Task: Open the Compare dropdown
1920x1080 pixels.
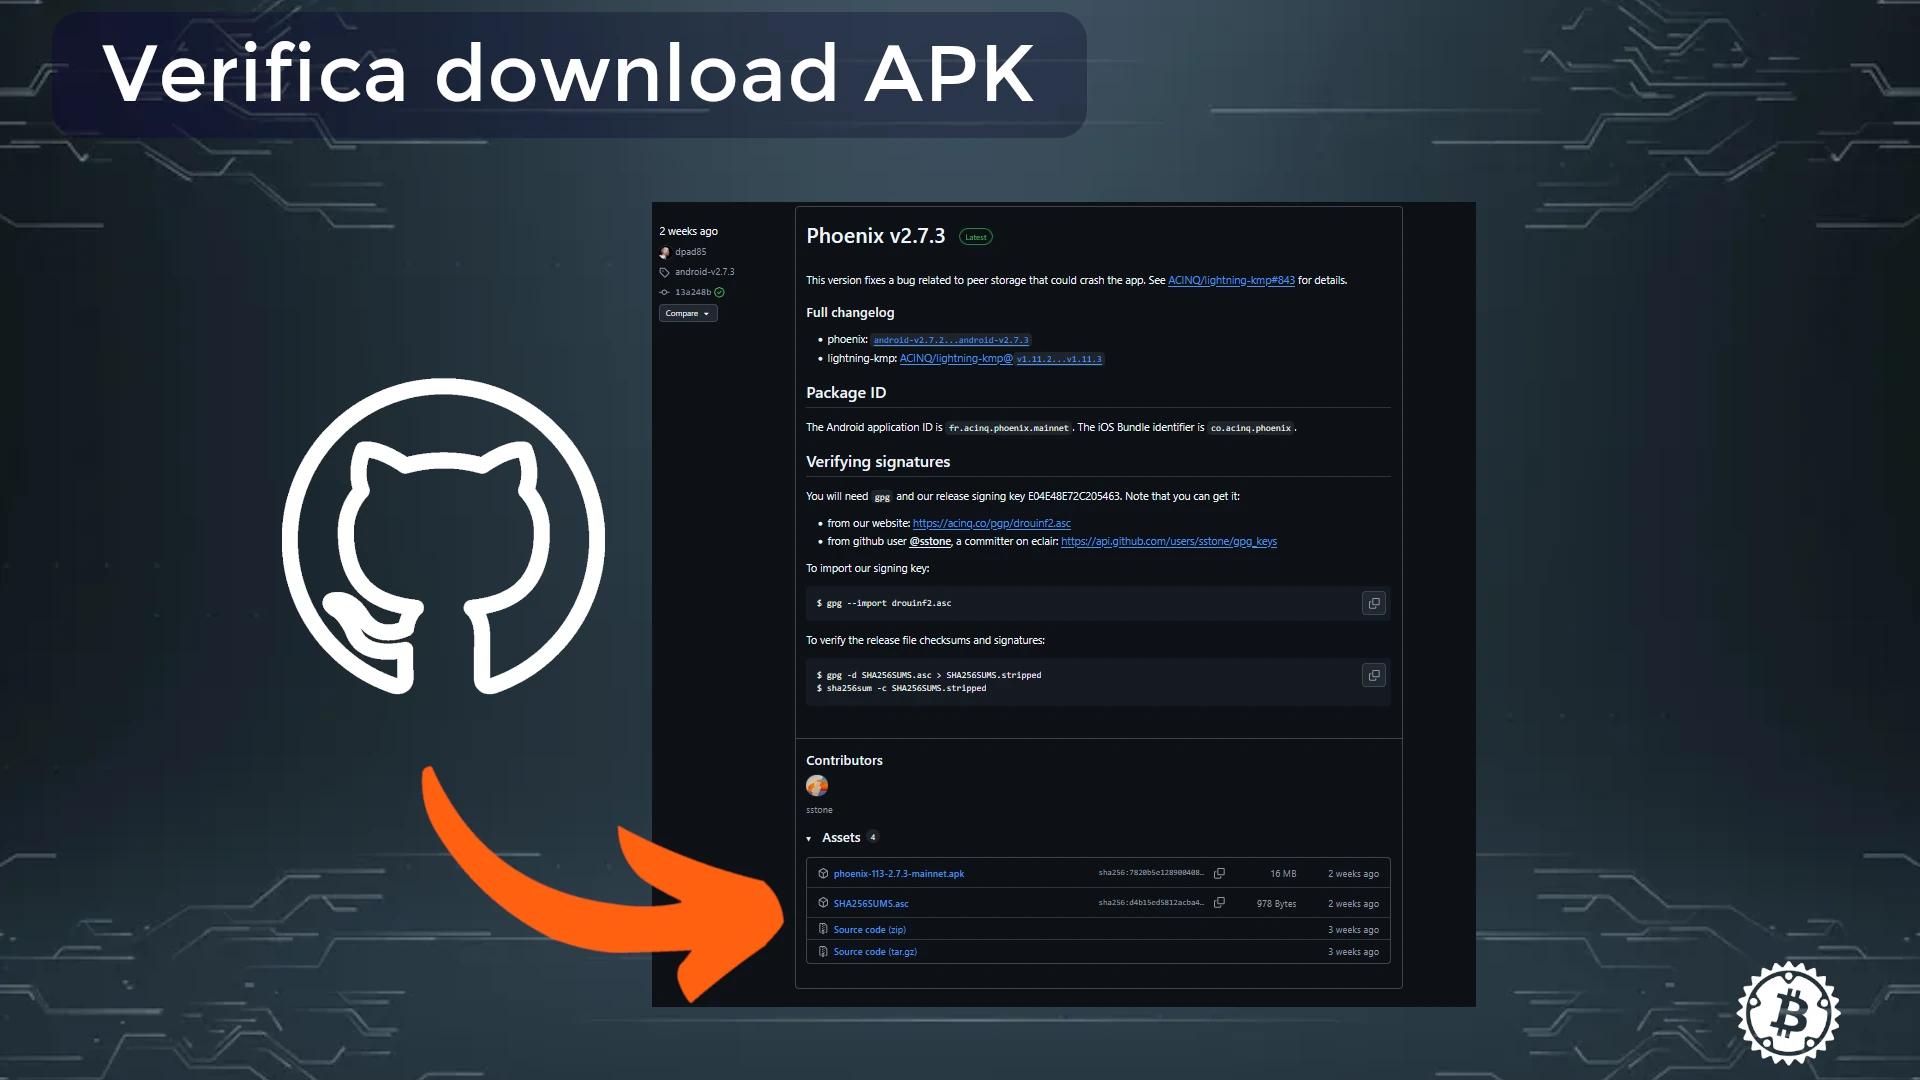Action: (687, 313)
